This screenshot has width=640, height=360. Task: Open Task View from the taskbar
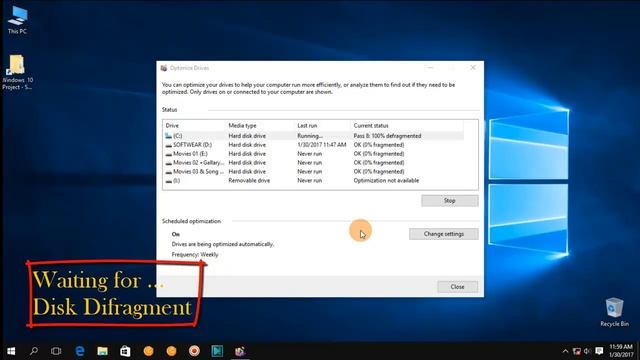click(56, 351)
